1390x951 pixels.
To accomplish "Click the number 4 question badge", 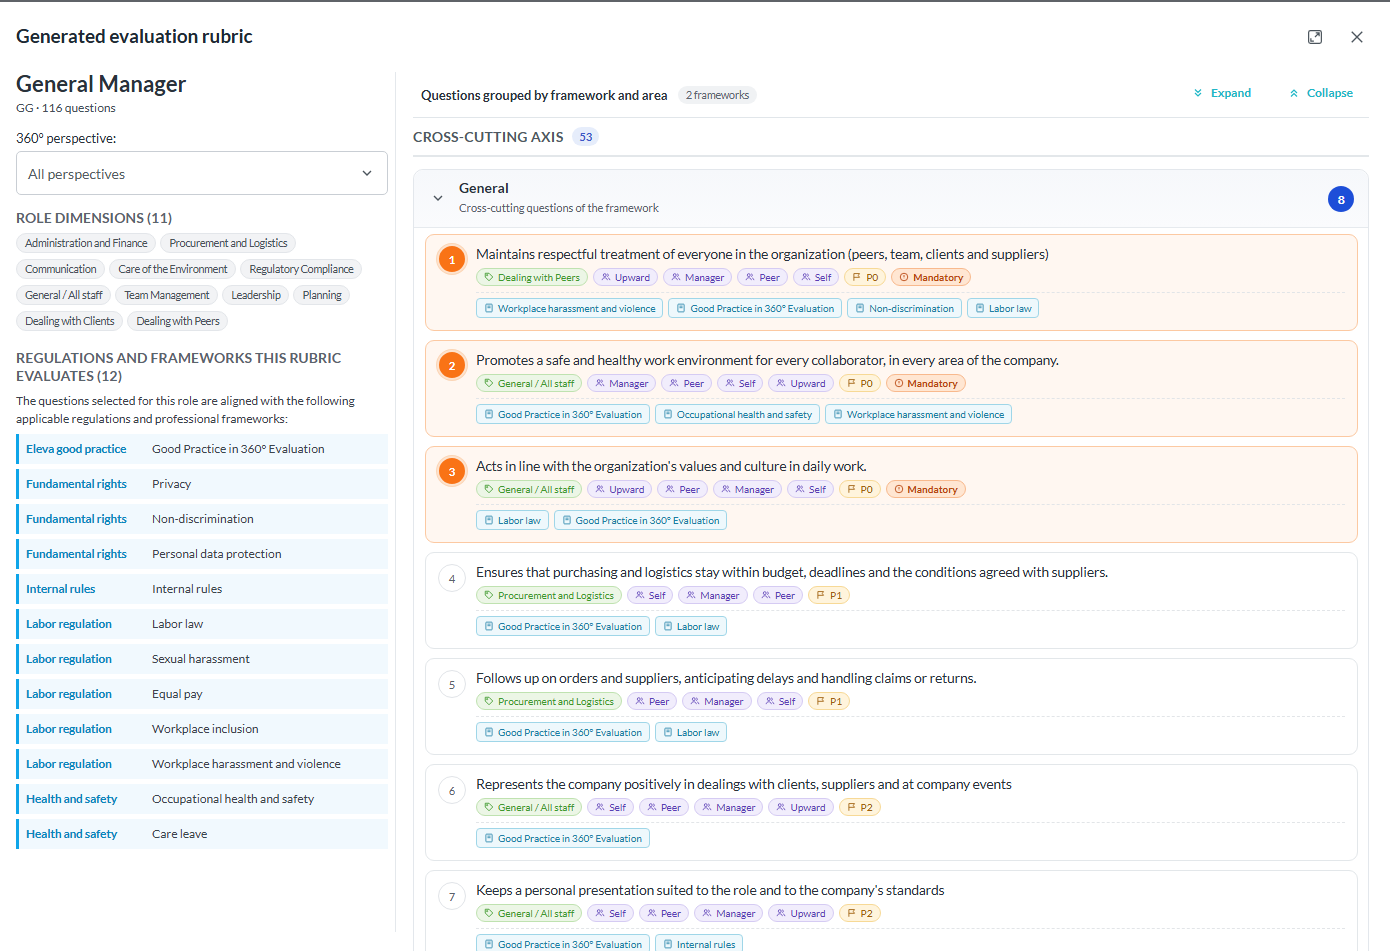I will click(x=452, y=578).
